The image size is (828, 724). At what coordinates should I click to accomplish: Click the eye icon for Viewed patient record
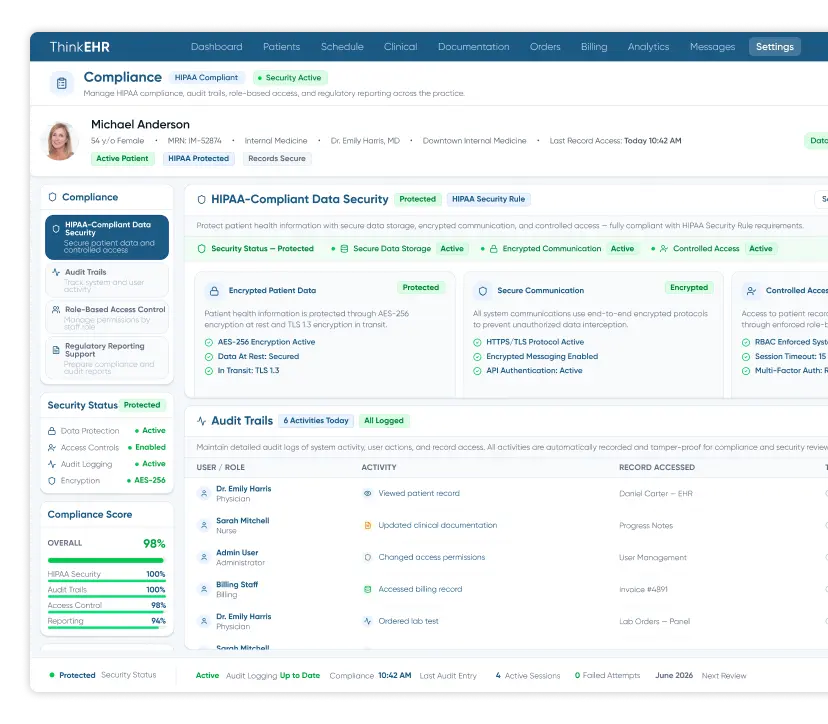(368, 493)
